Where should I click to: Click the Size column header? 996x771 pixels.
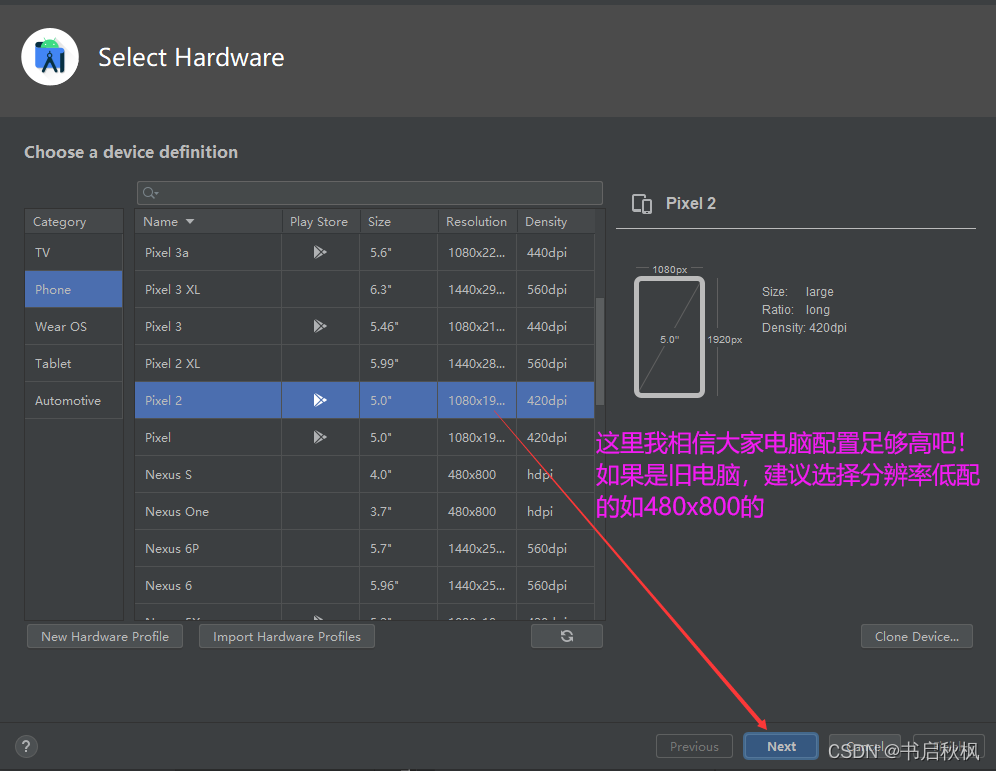pos(399,222)
